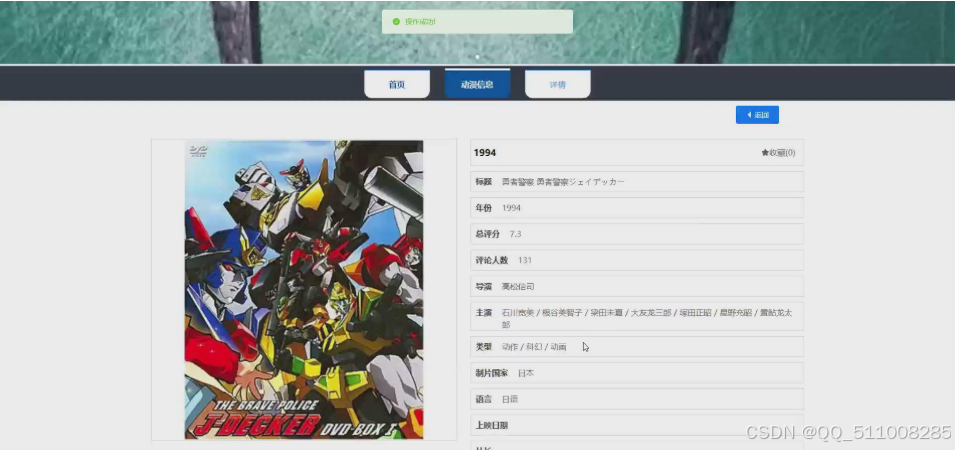Click the 主演 cast list text
The height and width of the screenshot is (450, 955).
(647, 318)
